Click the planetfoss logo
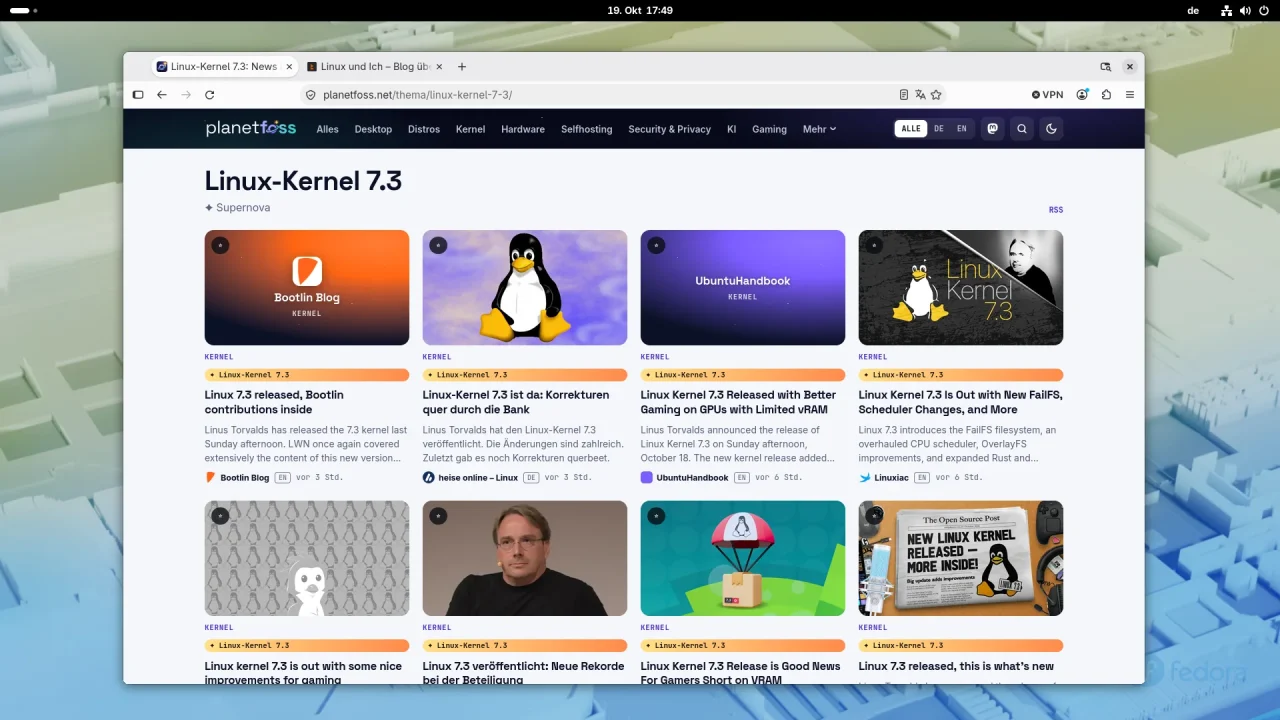 pyautogui.click(x=252, y=128)
